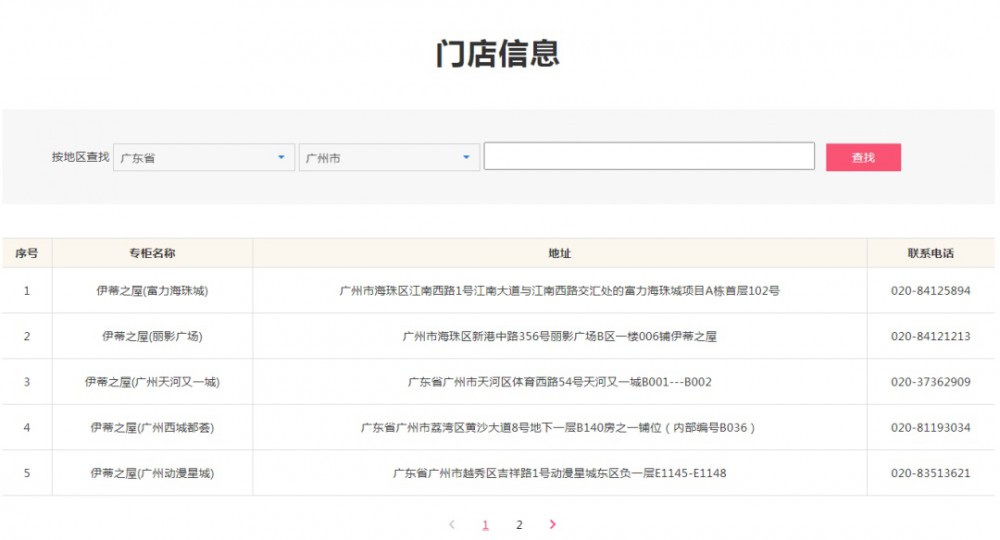Focus the store search text field
1000x540 pixels.
[649, 156]
